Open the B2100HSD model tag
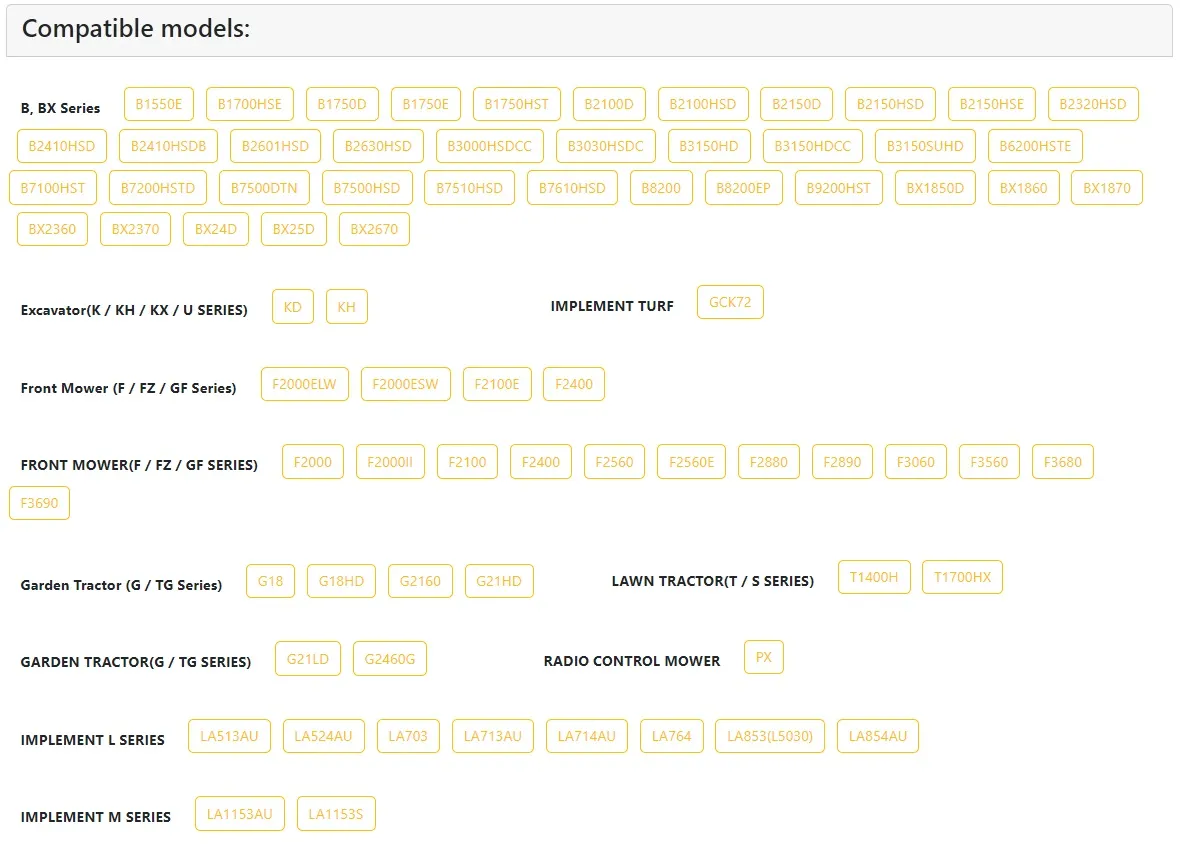This screenshot has height=868, width=1180. point(703,104)
